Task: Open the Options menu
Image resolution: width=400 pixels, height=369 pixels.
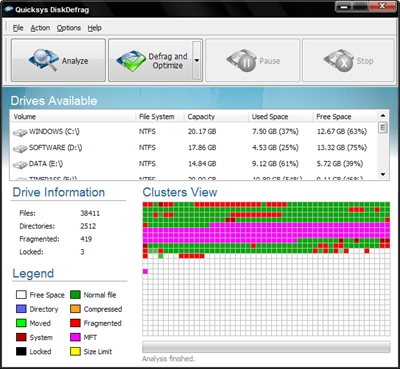Action: [x=69, y=28]
